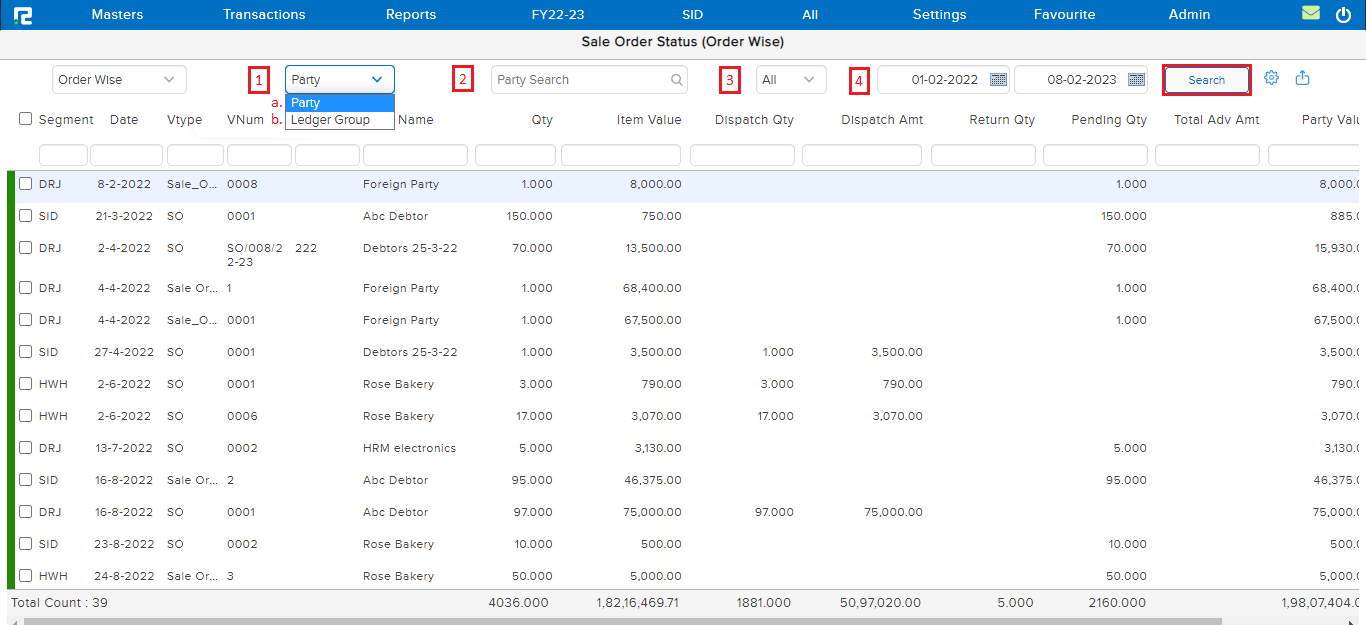Click the power logout icon
This screenshot has height=625, width=1366.
1341,14
